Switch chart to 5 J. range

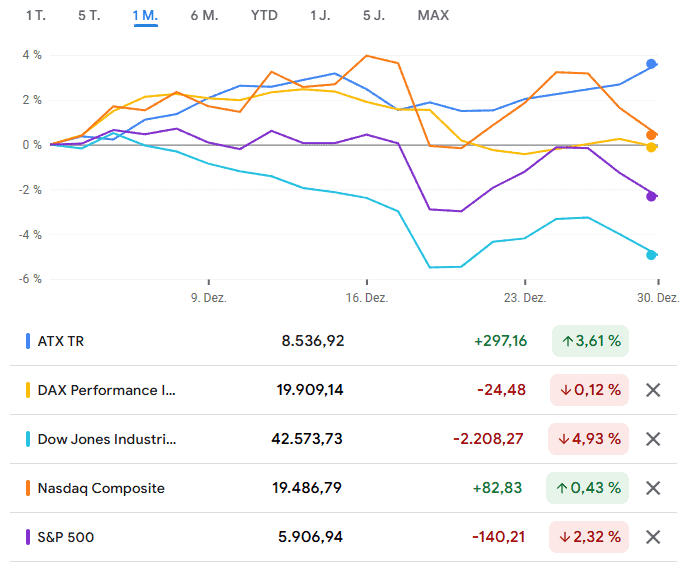coord(374,16)
